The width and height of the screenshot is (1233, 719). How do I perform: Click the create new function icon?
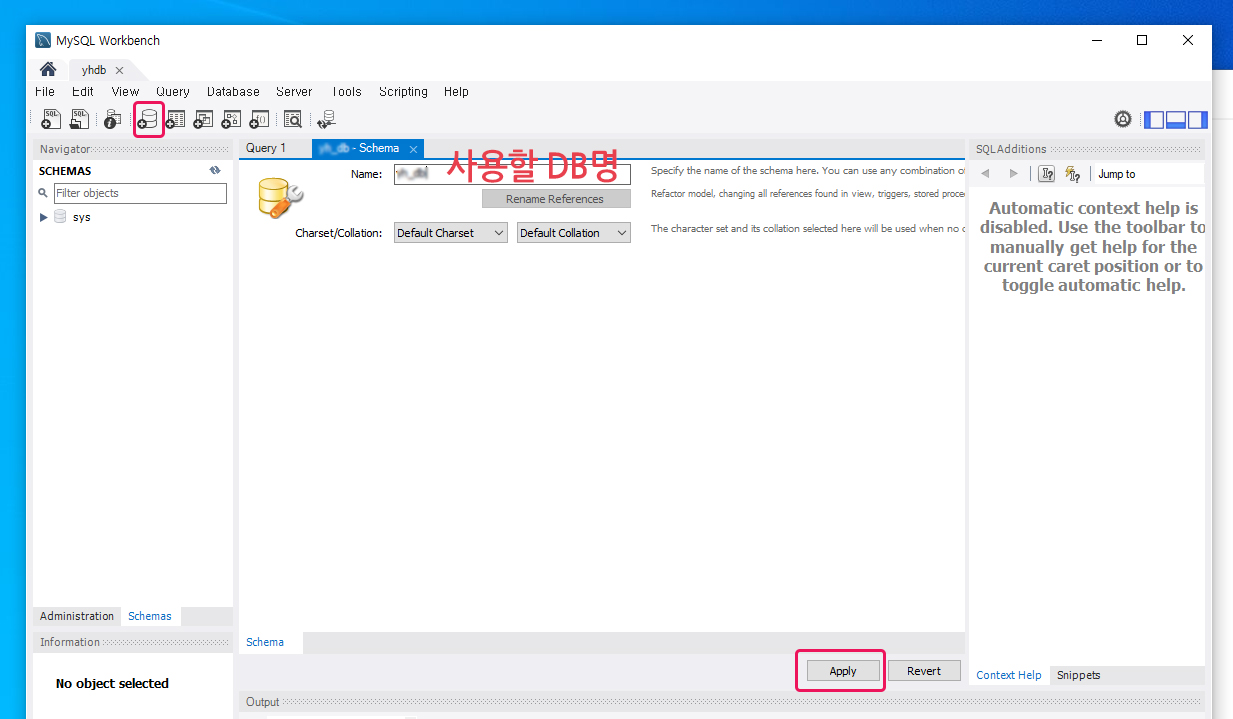click(259, 120)
